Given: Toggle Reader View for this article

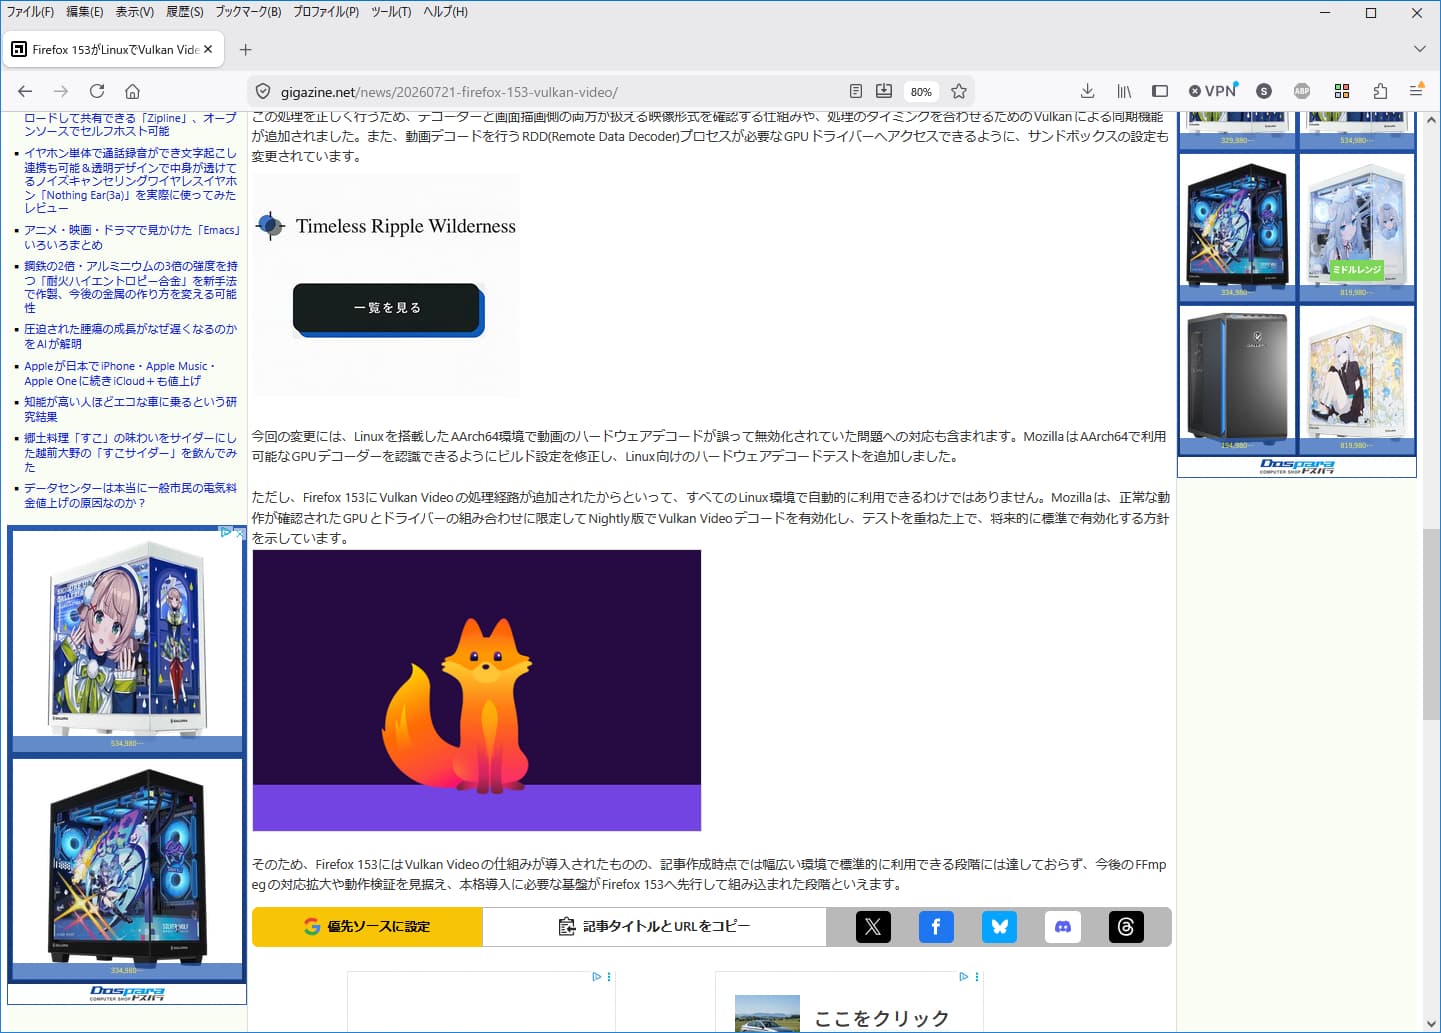Looking at the screenshot, I should pyautogui.click(x=855, y=91).
